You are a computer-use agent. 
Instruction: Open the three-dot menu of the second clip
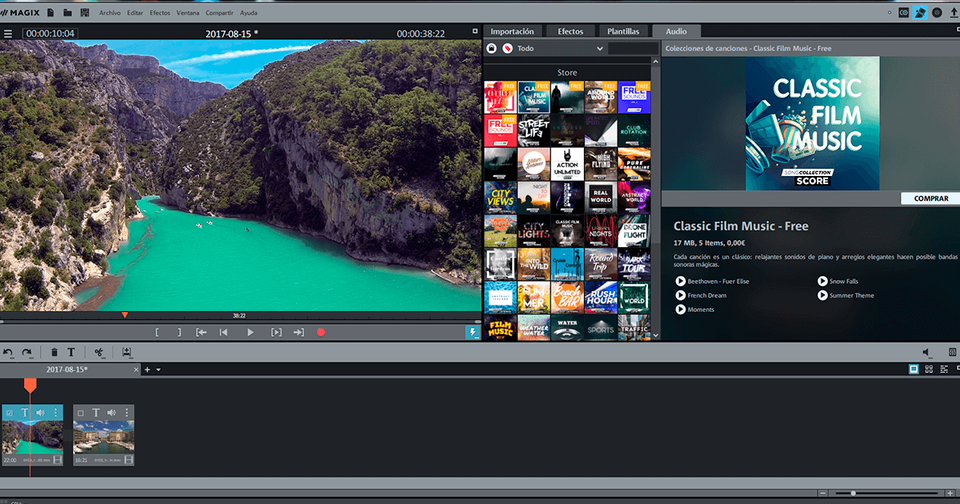(127, 413)
